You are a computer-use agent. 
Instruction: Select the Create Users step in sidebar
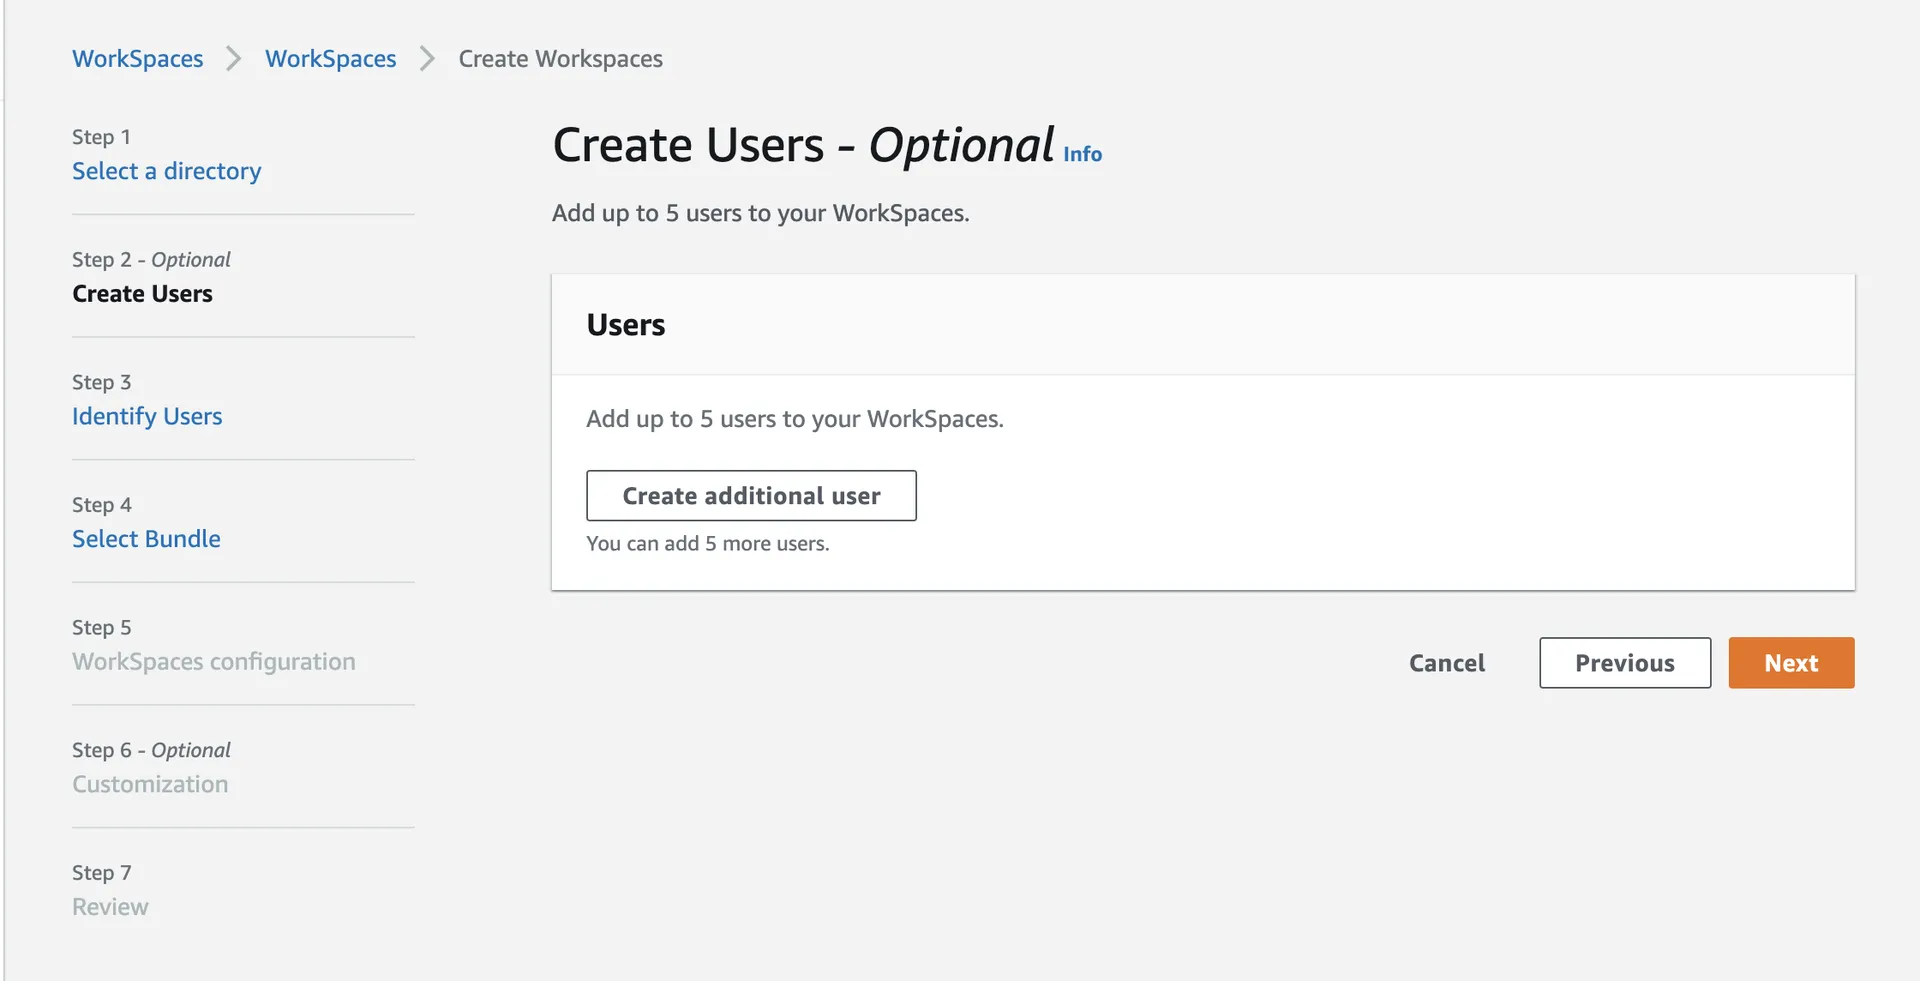[142, 294]
